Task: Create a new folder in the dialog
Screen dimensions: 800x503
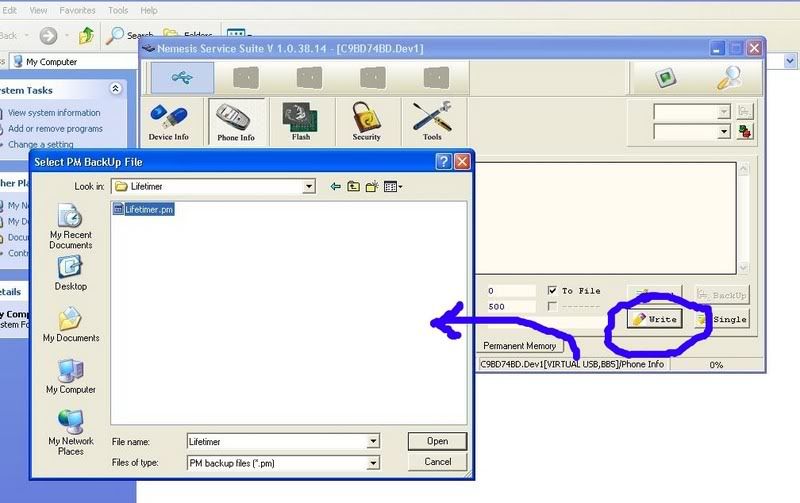Action: click(x=372, y=187)
